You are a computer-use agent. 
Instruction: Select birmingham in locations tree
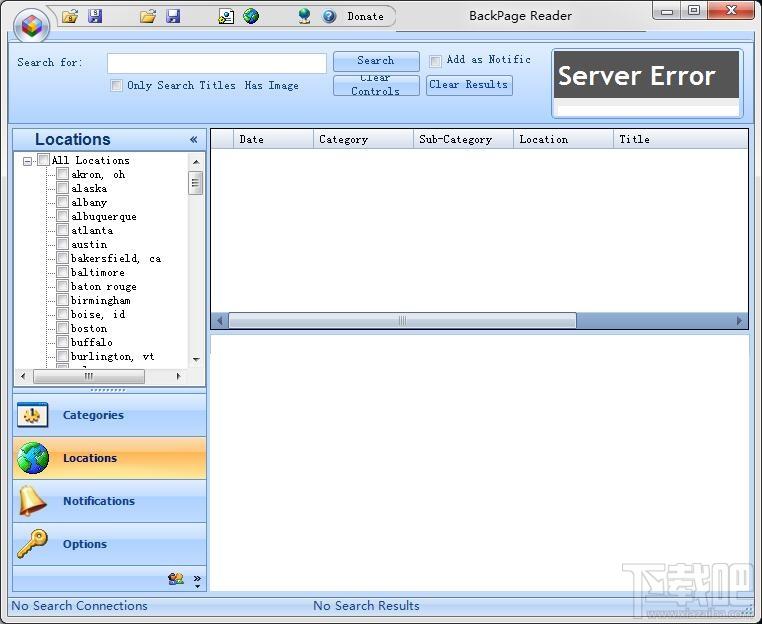coord(101,300)
